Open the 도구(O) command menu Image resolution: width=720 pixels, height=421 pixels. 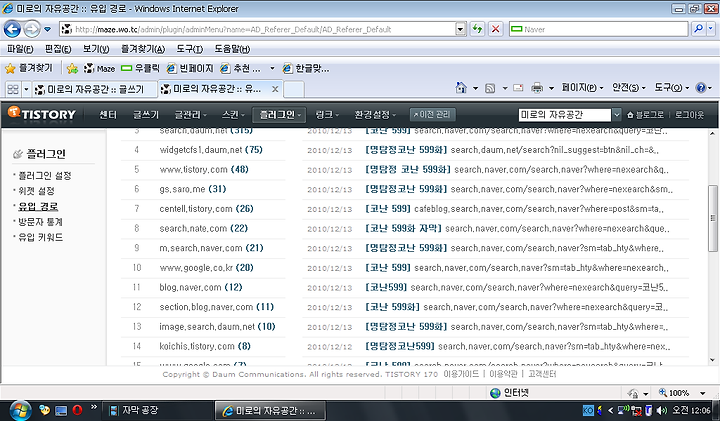point(671,88)
